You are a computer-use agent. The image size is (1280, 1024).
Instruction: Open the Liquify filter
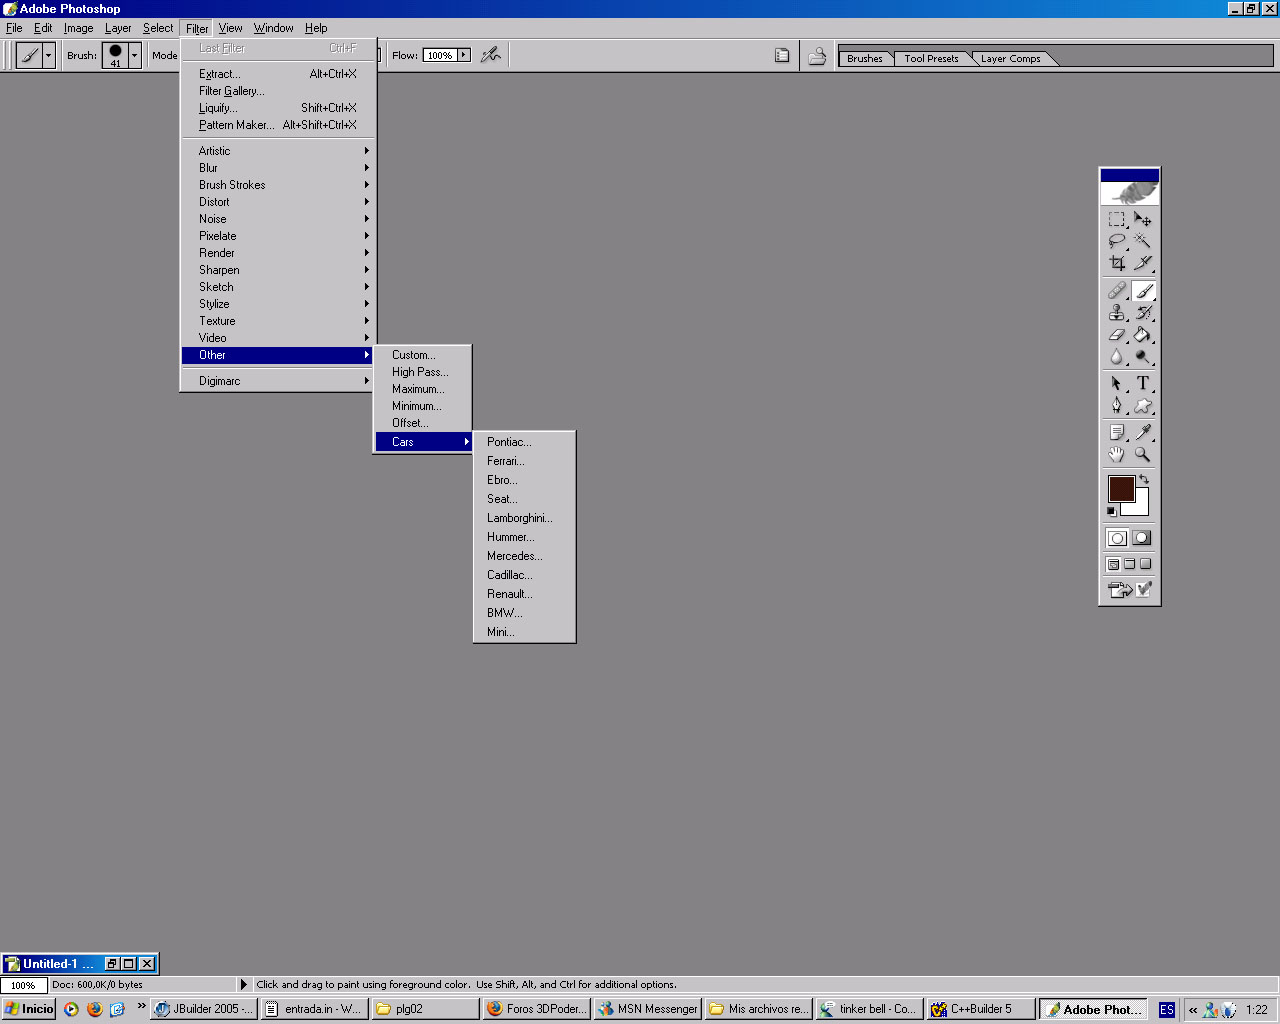[278, 108]
